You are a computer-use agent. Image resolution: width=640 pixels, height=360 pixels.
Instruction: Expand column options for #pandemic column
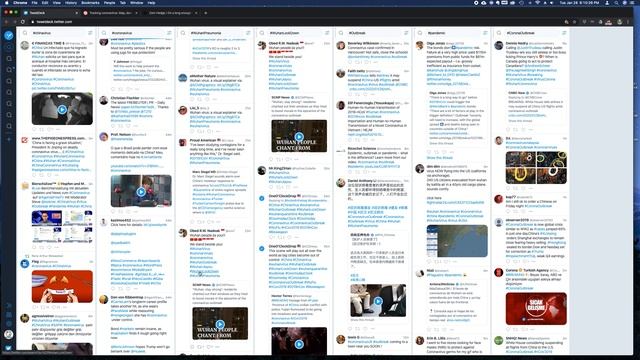click(485, 33)
